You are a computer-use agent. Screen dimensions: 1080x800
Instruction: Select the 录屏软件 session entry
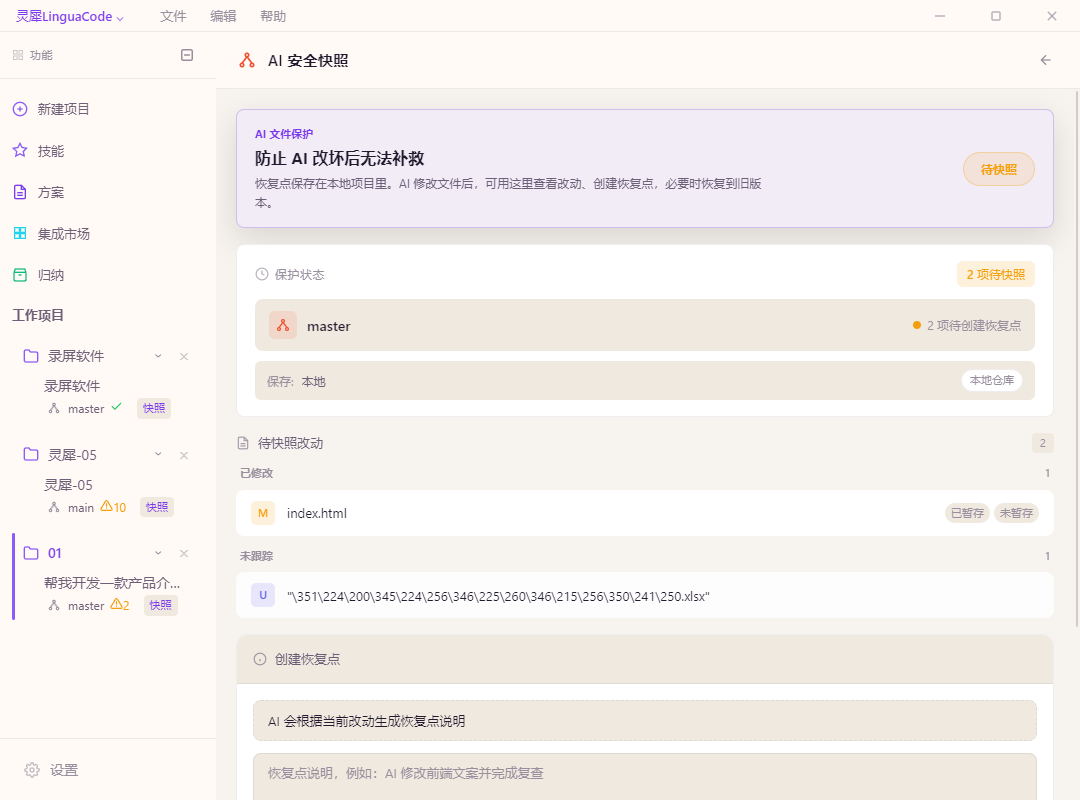tap(72, 386)
